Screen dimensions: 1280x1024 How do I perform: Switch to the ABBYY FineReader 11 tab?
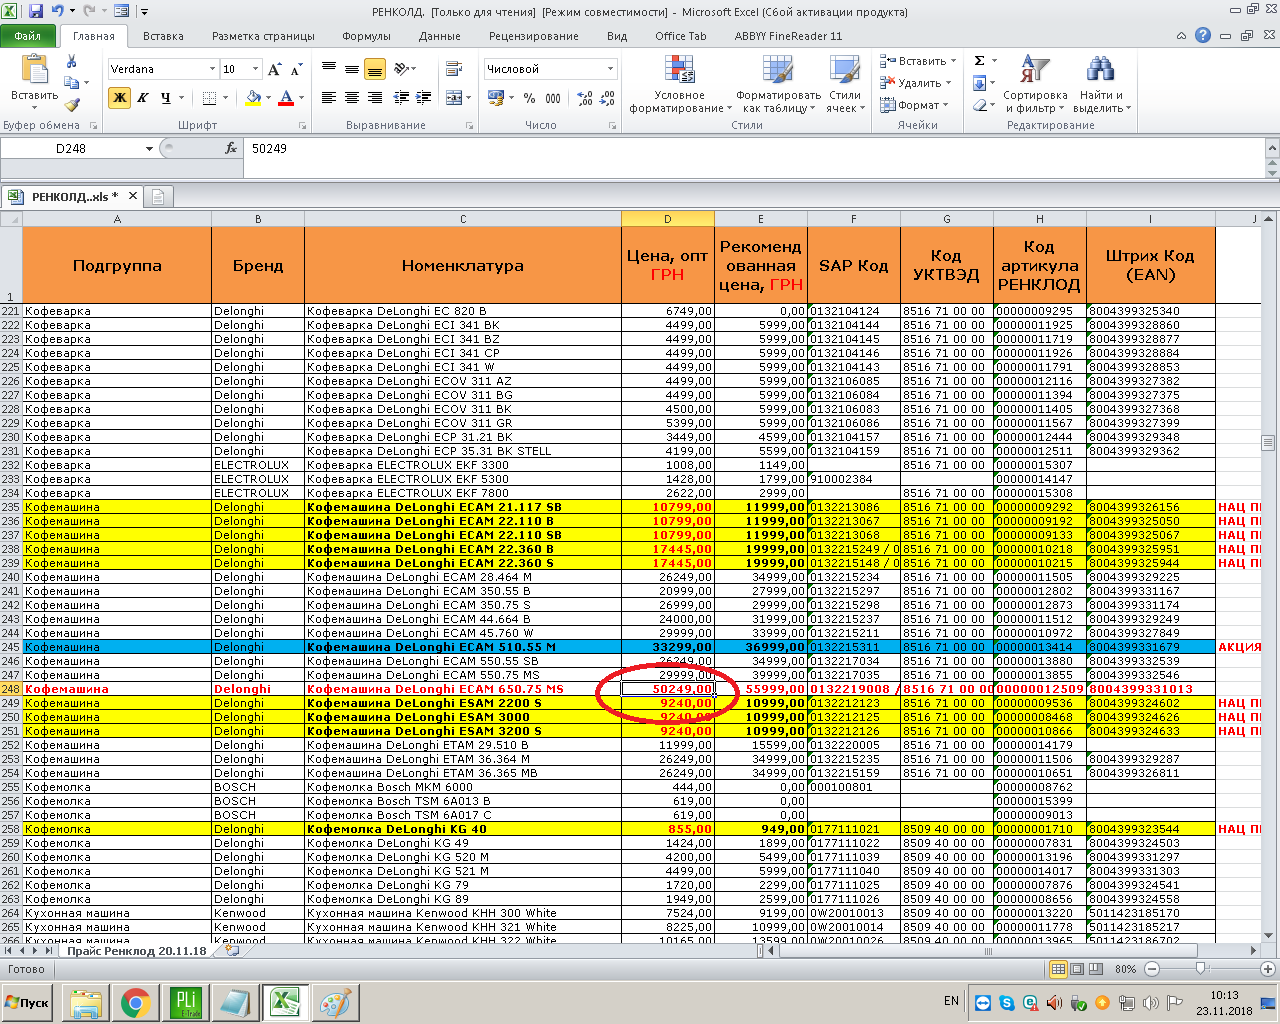(788, 36)
